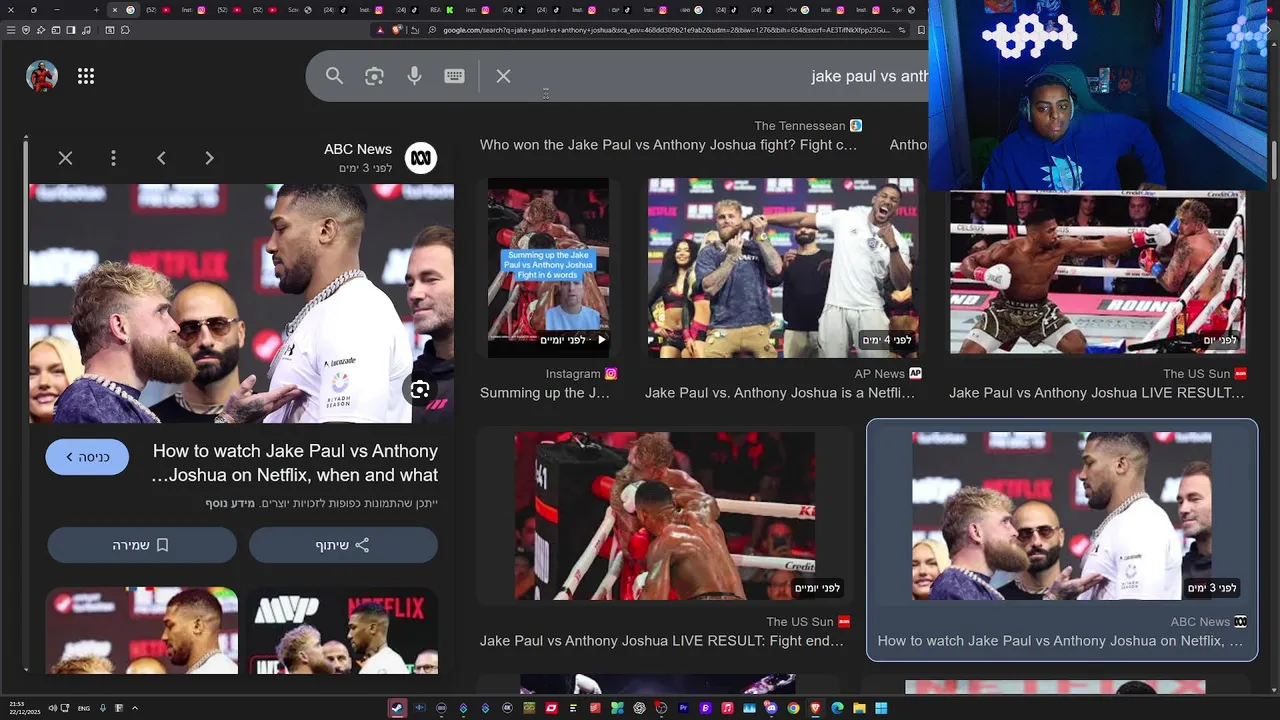Open Google Chrome from the taskbar
The image size is (1280, 720).
click(x=794, y=708)
